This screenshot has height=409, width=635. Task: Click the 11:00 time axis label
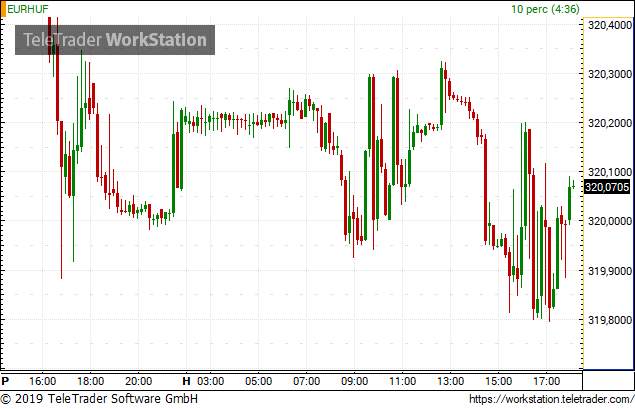coord(403,381)
